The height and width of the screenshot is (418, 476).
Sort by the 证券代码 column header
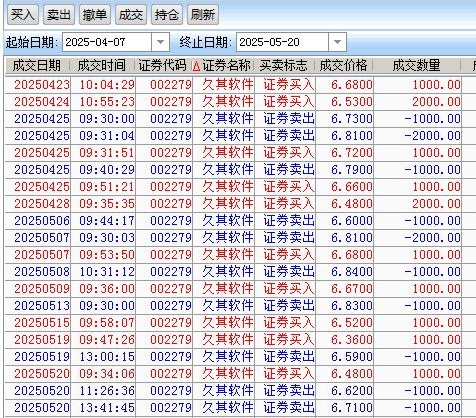(162, 66)
